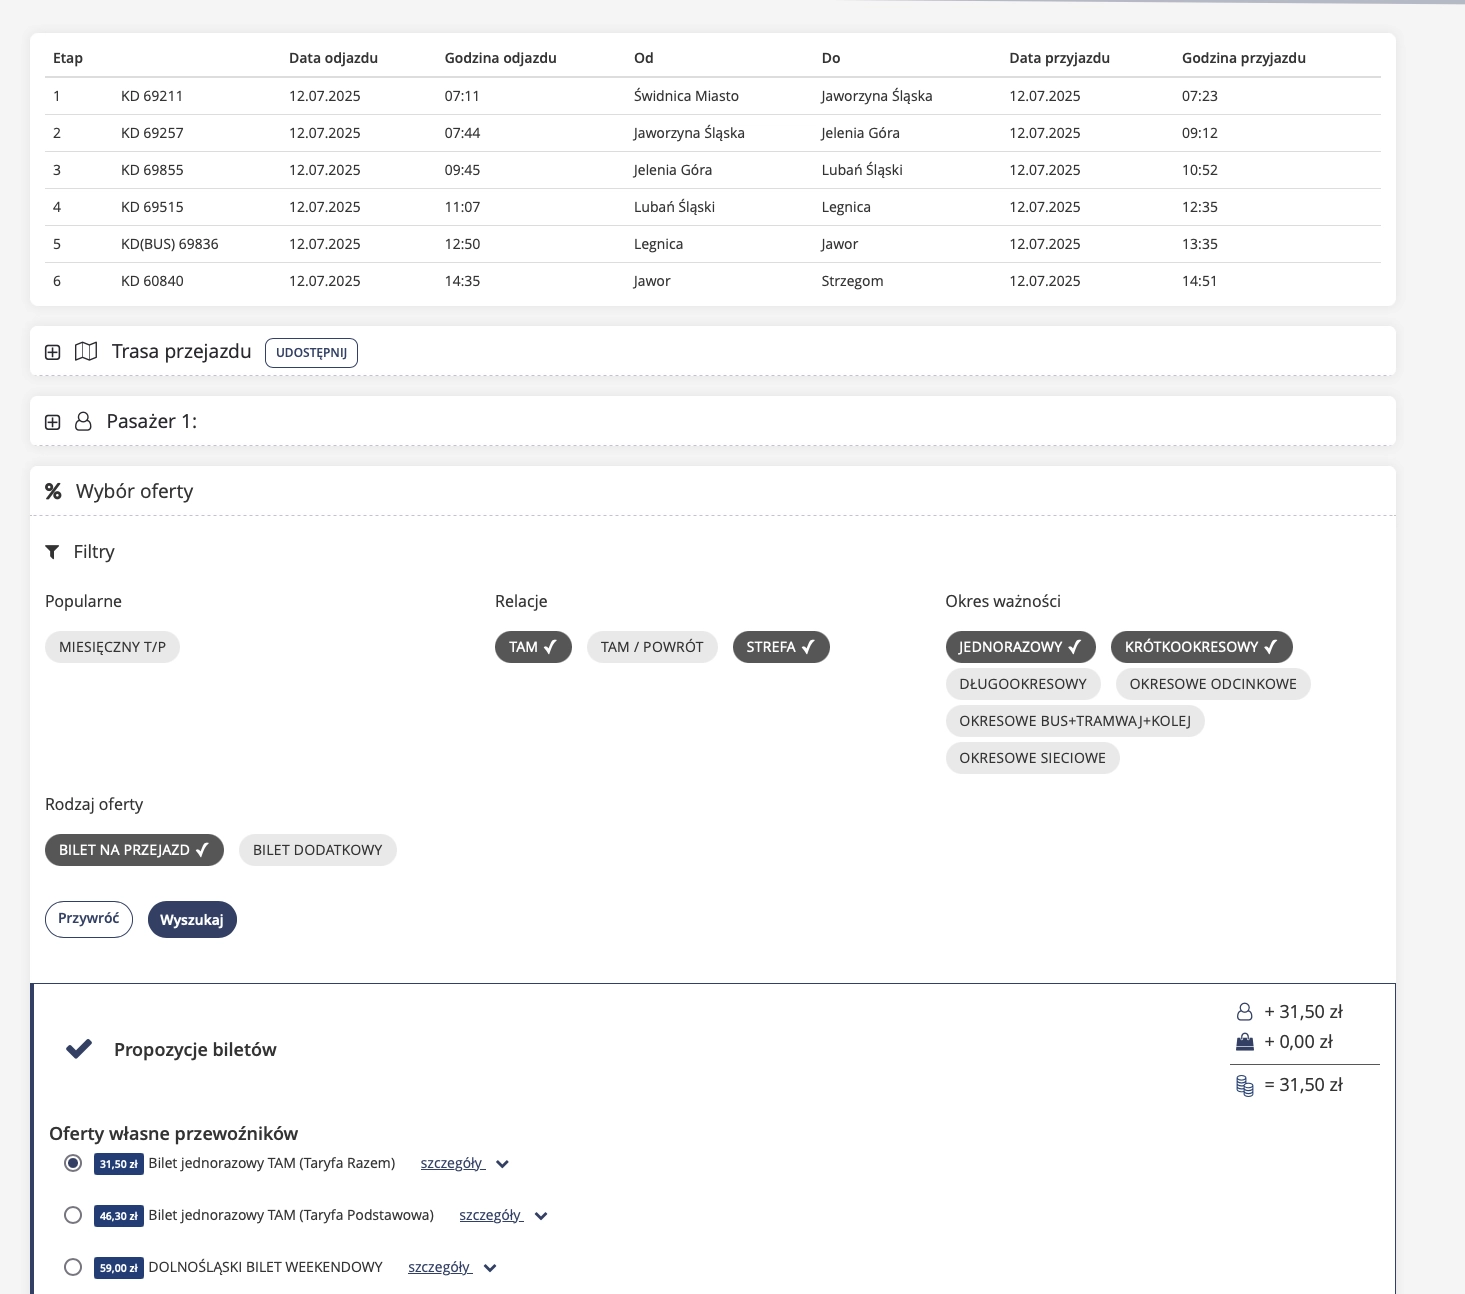Select Bilet jednorazowy TAM Taryfa Podstawowa radio
1465x1294 pixels.
click(73, 1215)
